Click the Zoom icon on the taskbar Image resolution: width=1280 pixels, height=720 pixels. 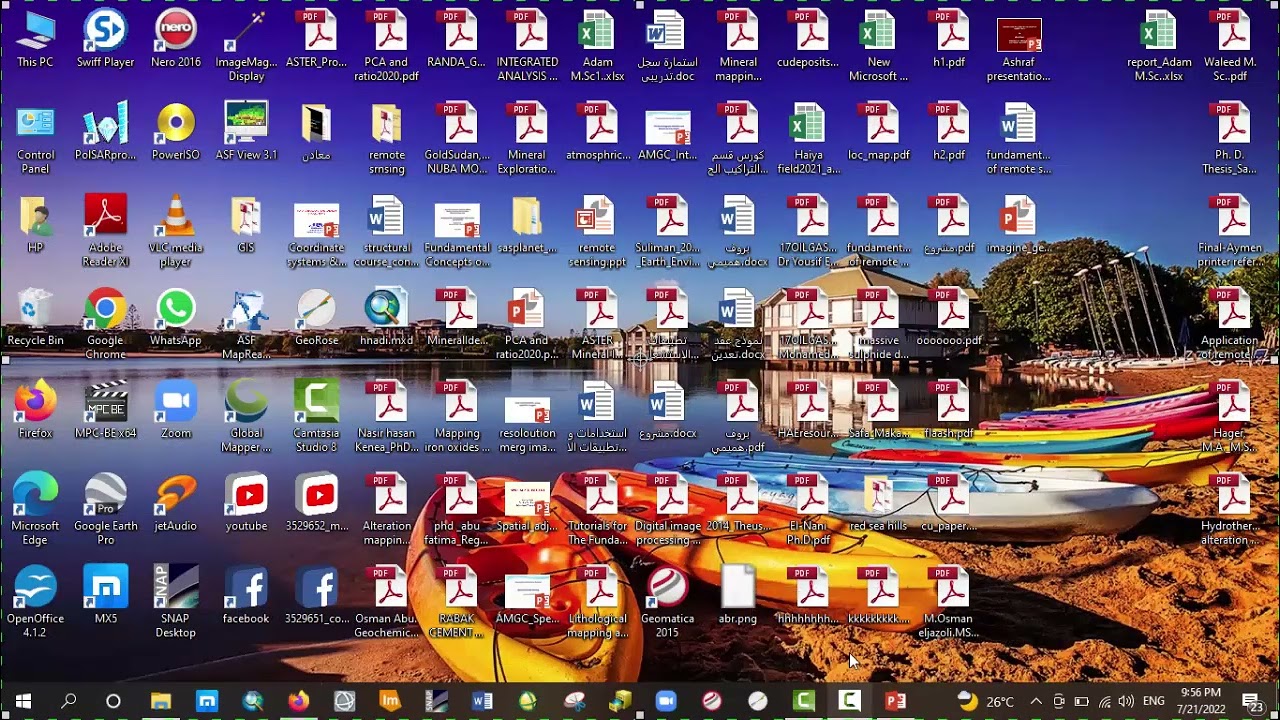[x=665, y=701]
